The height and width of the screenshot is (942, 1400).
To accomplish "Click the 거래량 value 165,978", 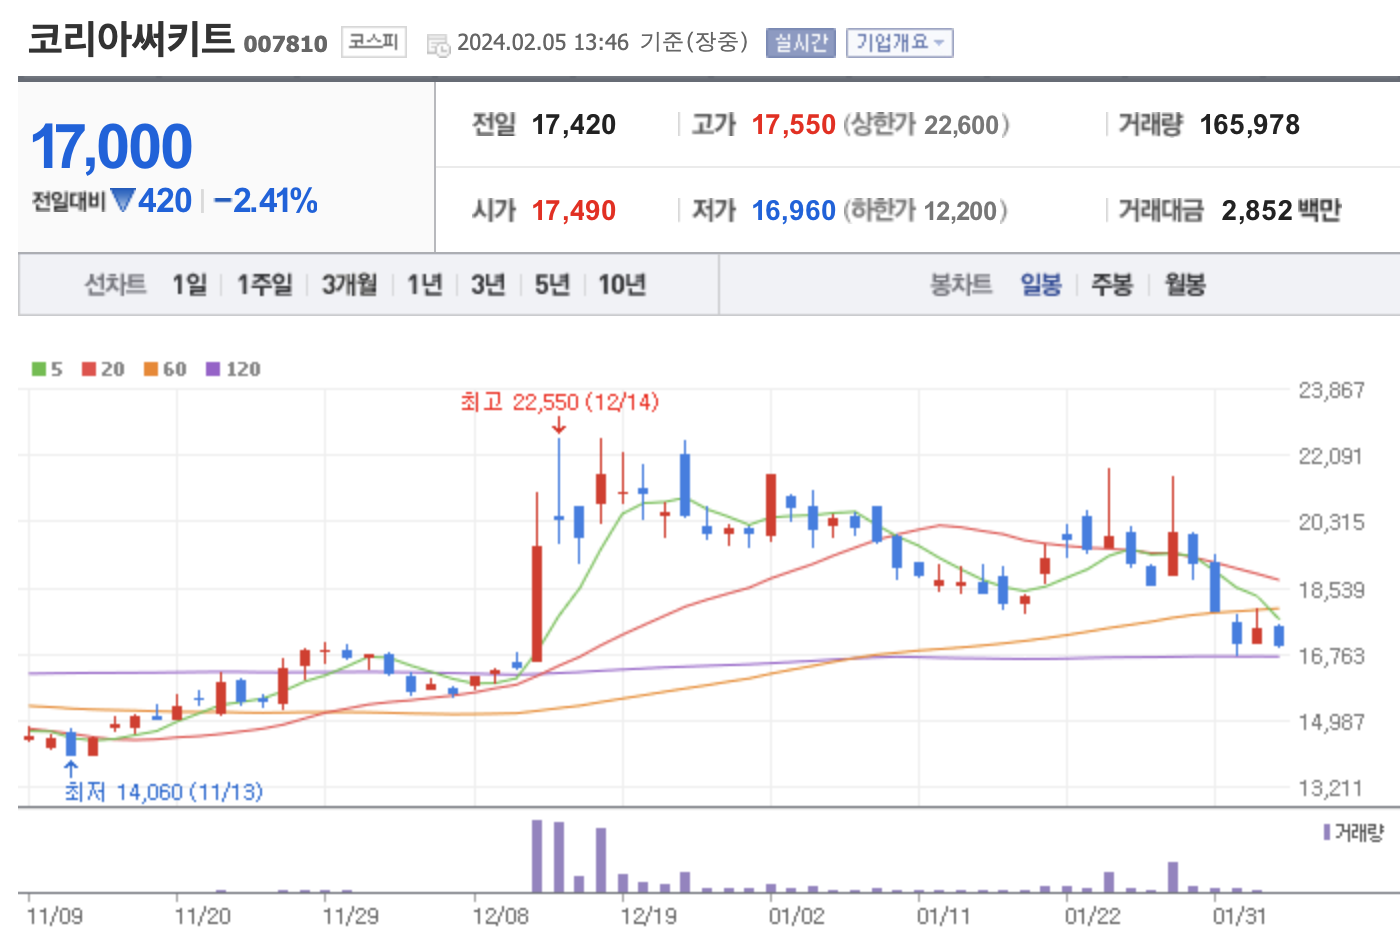I will coord(1249,125).
